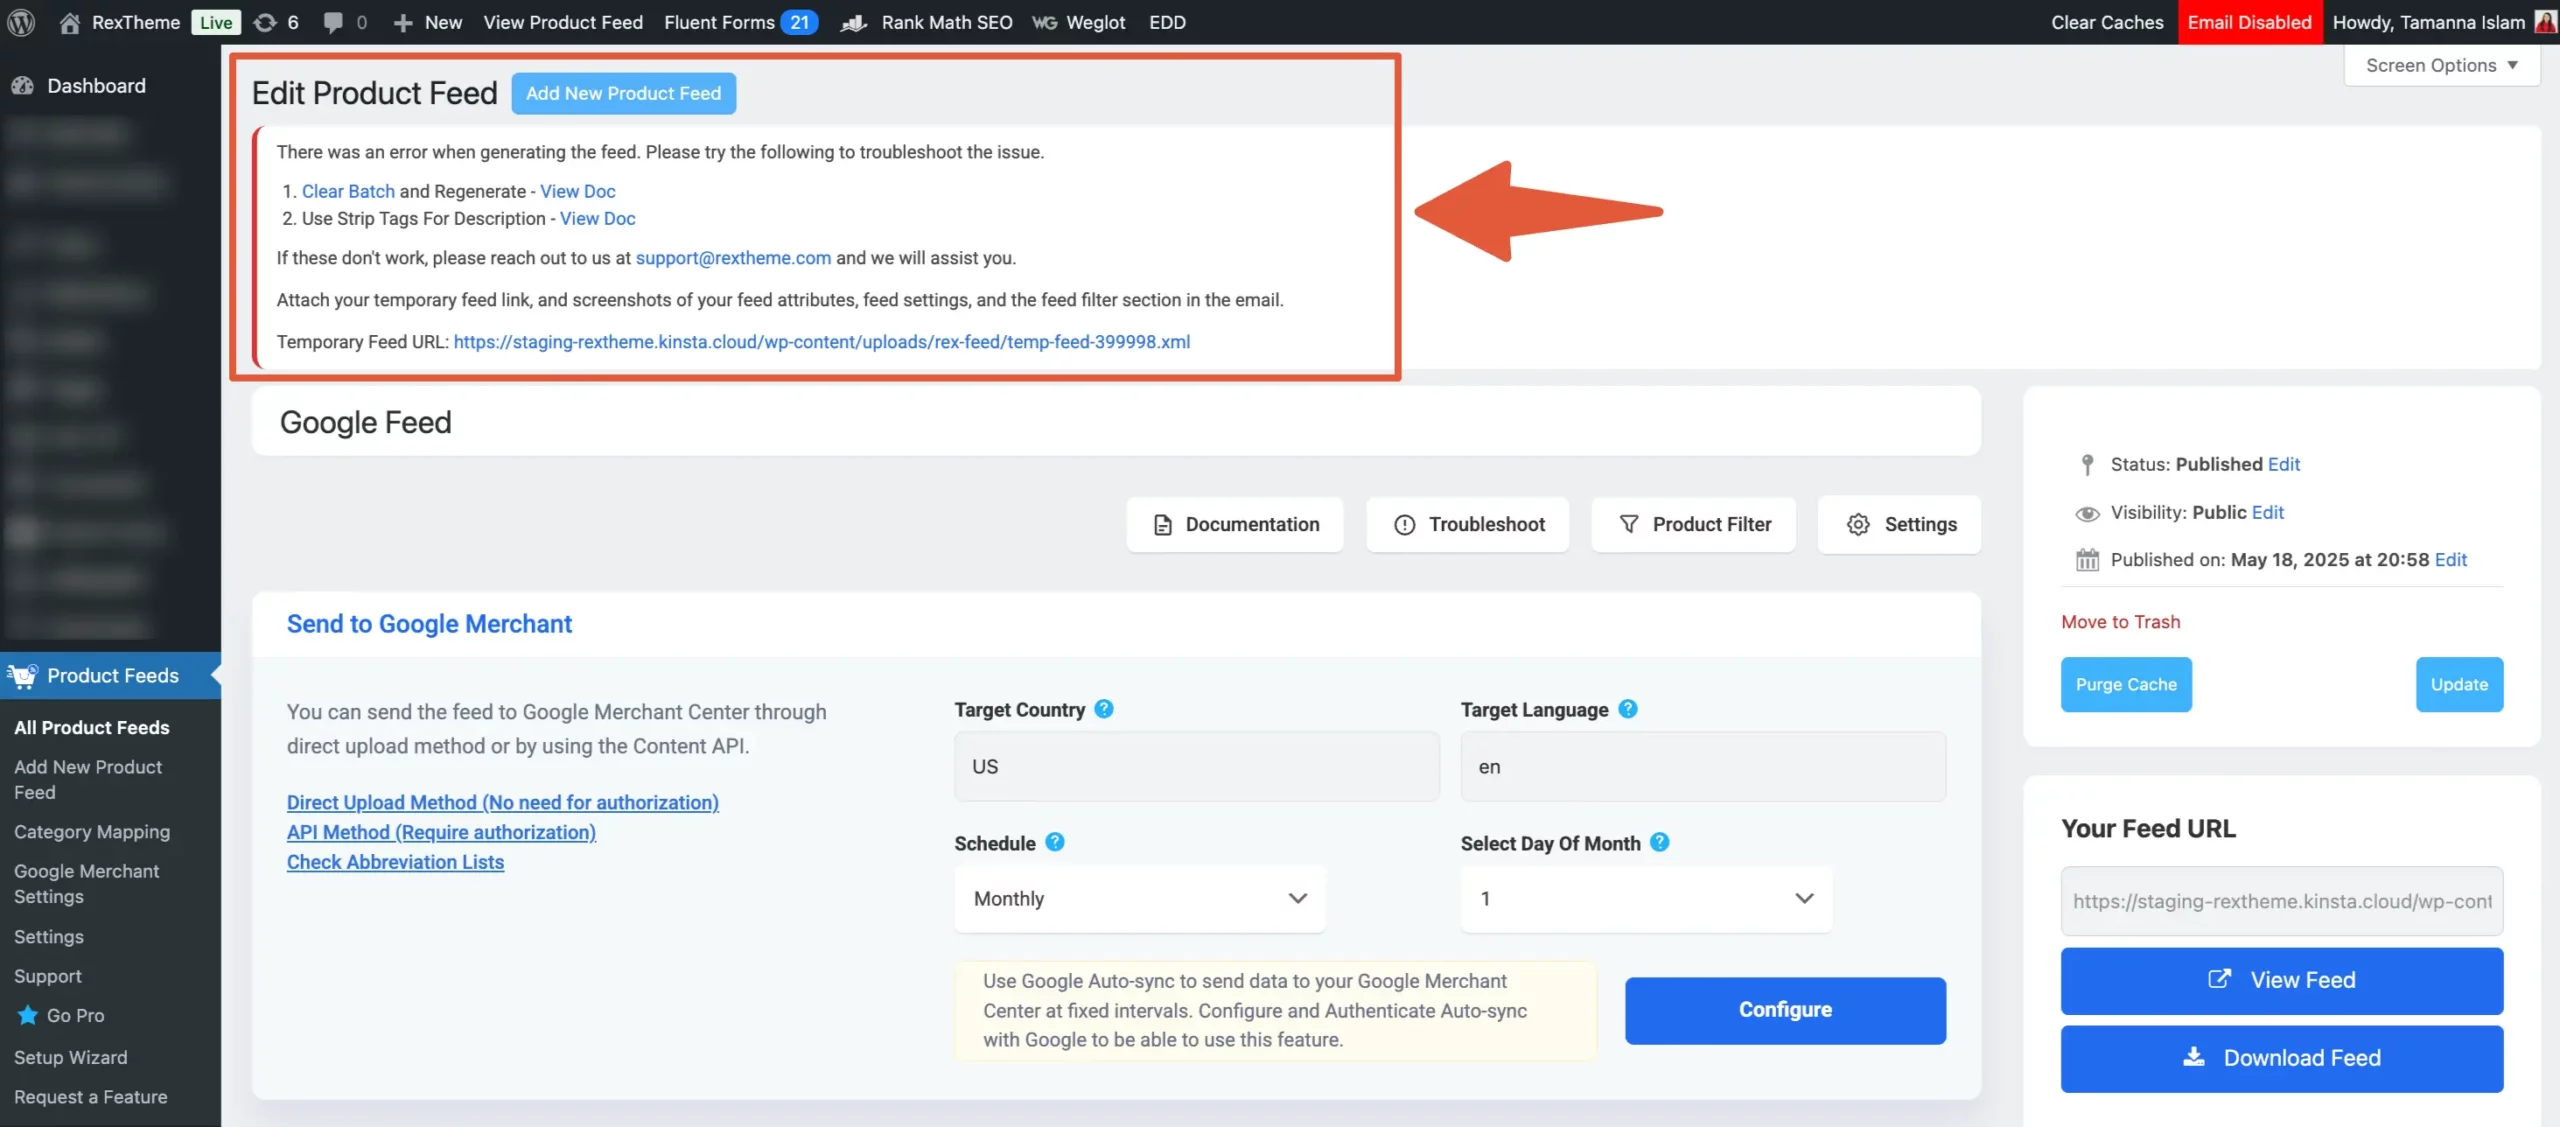Click Add New Product Feed button
Screen dimensions: 2560x1127
pos(624,93)
